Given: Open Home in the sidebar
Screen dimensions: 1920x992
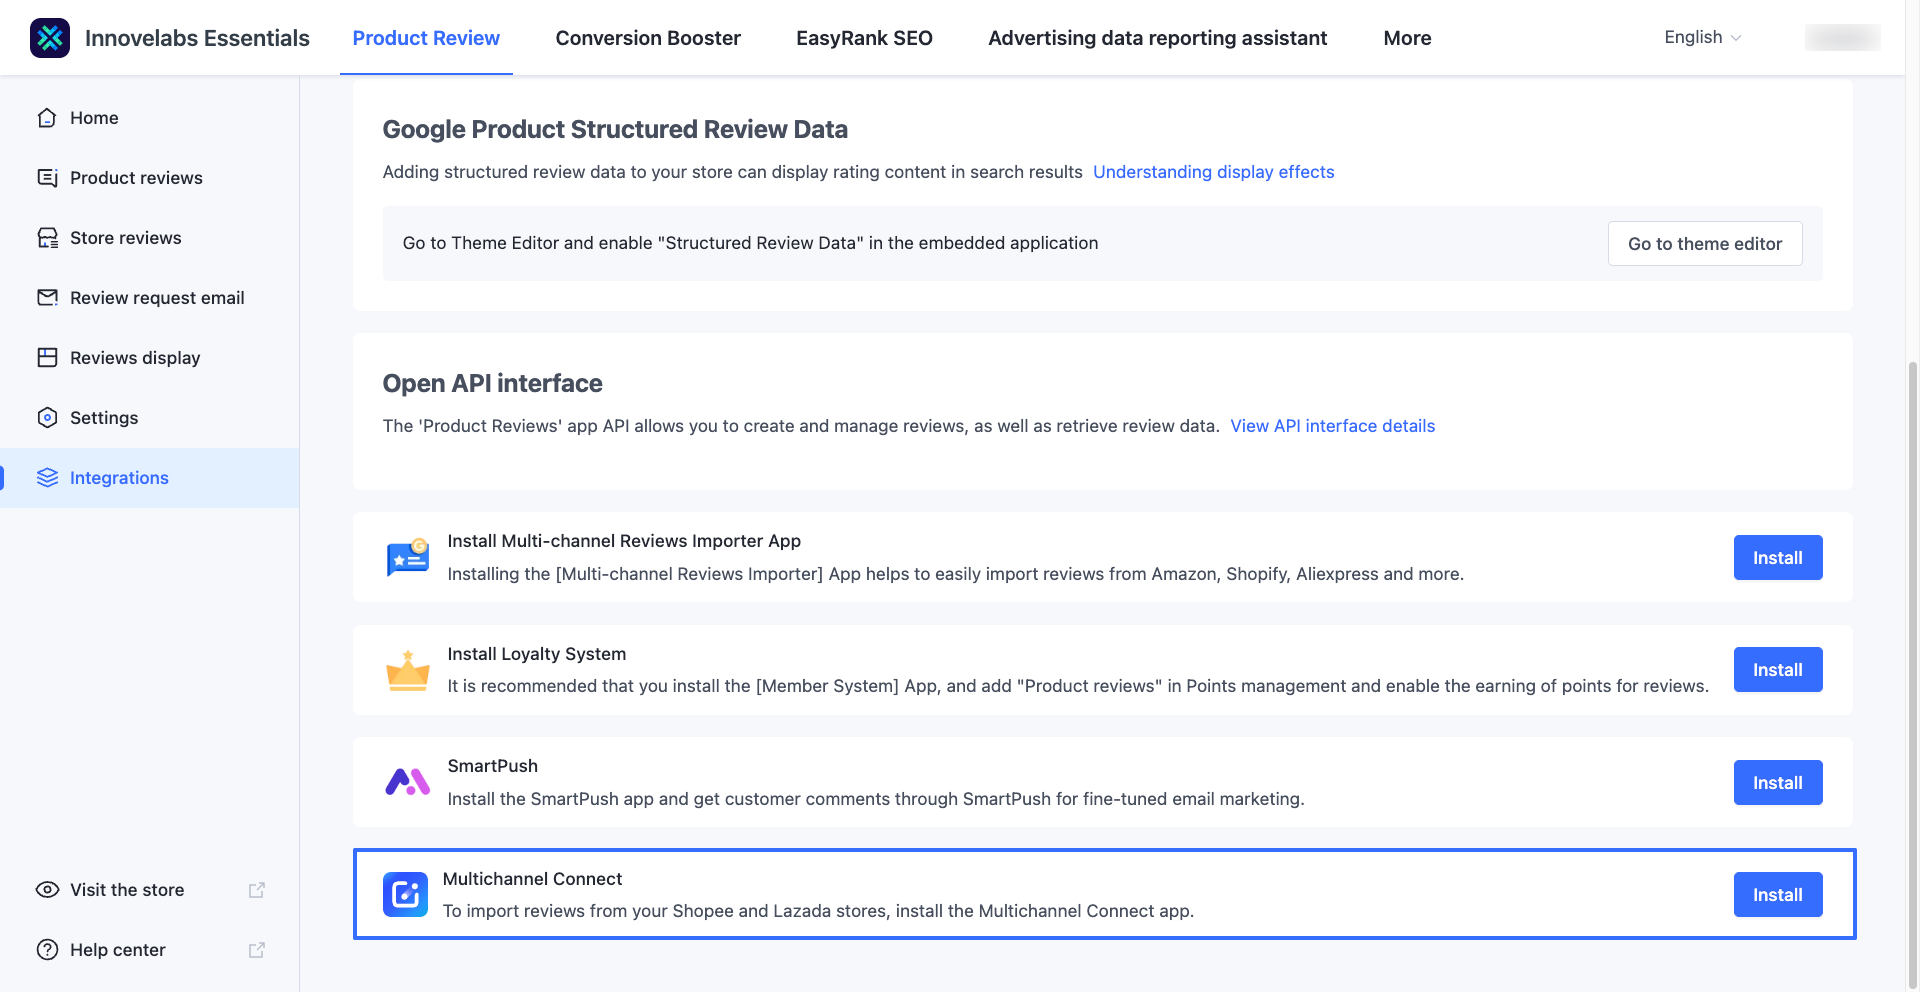Looking at the screenshot, I should pos(93,117).
